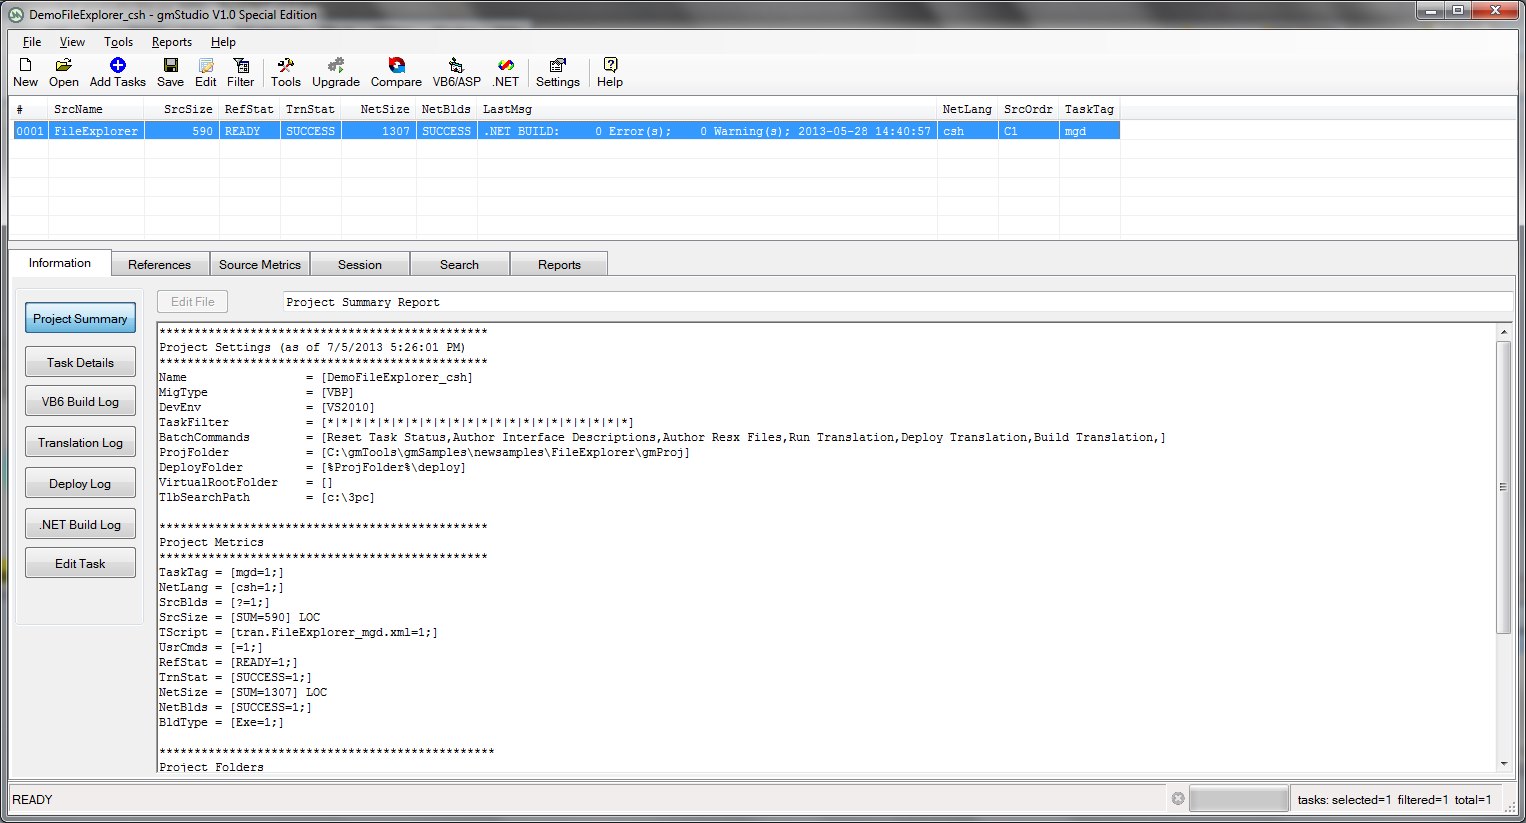
Task: Launch the Compare tool icon
Action: (x=396, y=66)
